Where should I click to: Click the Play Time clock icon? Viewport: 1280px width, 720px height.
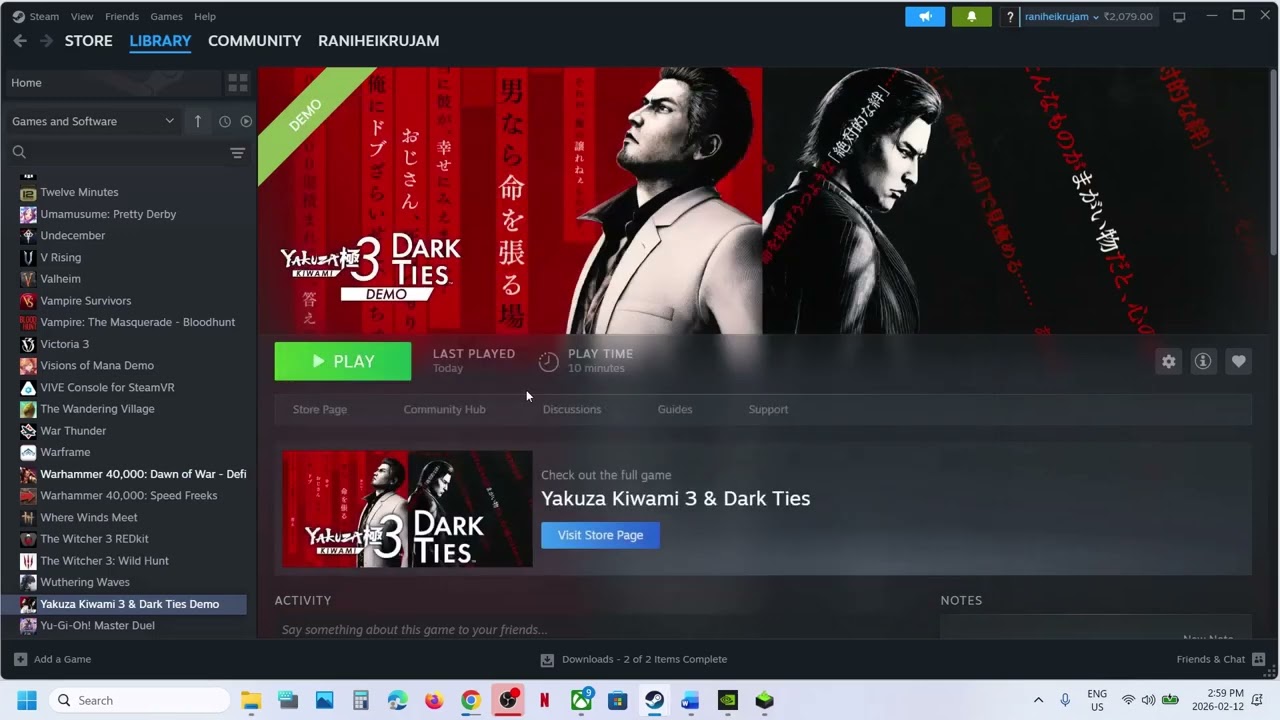coord(548,362)
